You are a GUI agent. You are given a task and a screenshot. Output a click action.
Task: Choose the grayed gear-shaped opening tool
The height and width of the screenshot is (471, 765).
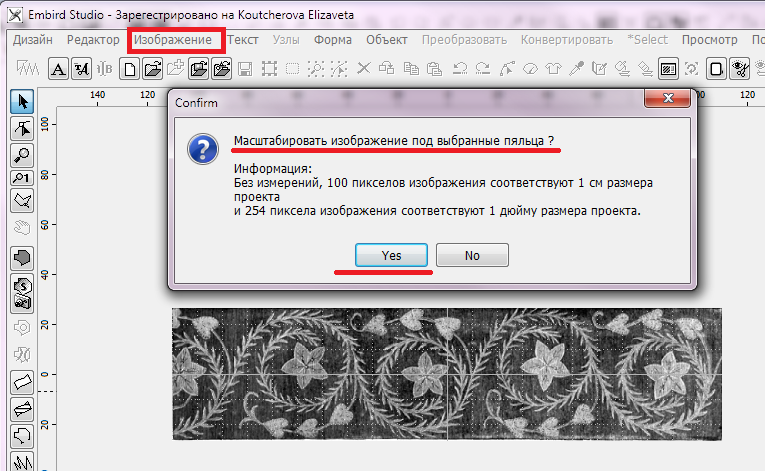pyautogui.click(x=22, y=327)
